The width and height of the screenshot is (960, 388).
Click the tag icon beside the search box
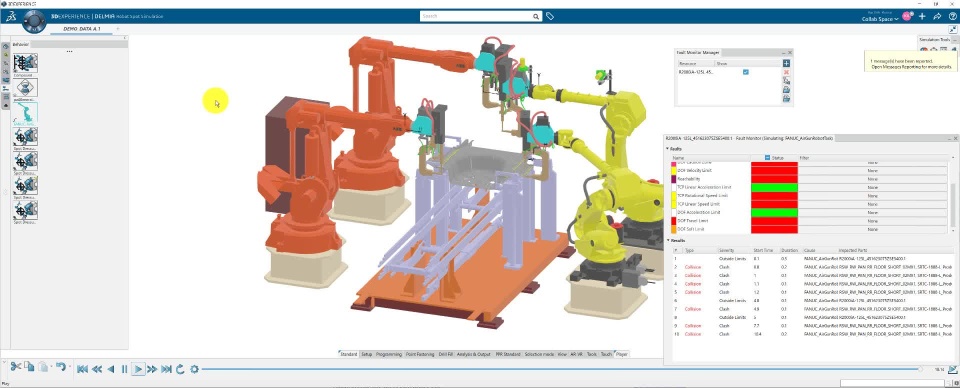click(x=550, y=17)
